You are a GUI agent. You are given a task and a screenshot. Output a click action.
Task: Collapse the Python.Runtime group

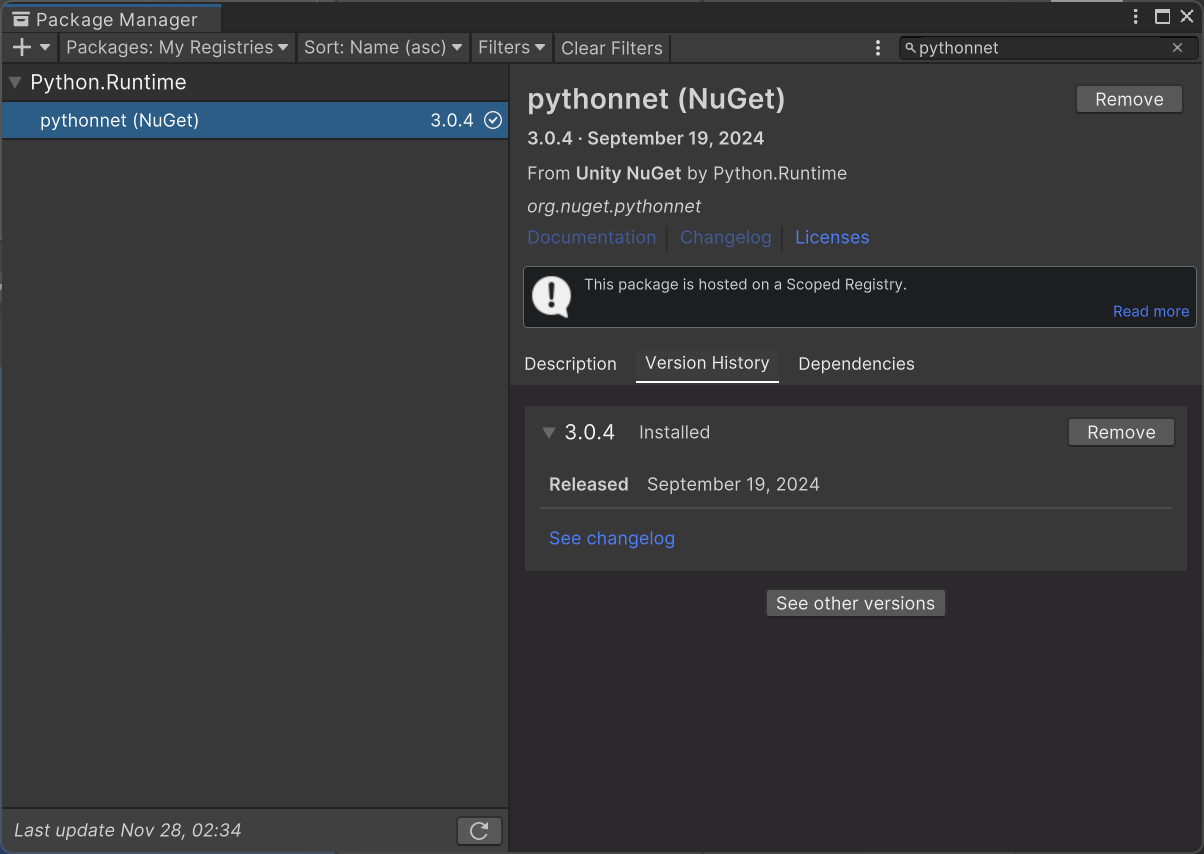pyautogui.click(x=13, y=81)
